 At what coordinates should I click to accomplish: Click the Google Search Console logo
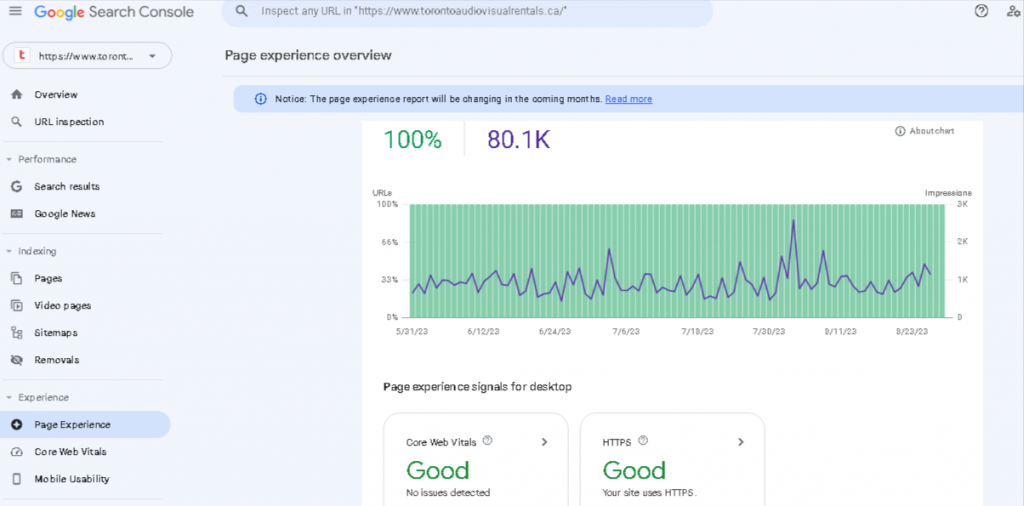click(114, 12)
